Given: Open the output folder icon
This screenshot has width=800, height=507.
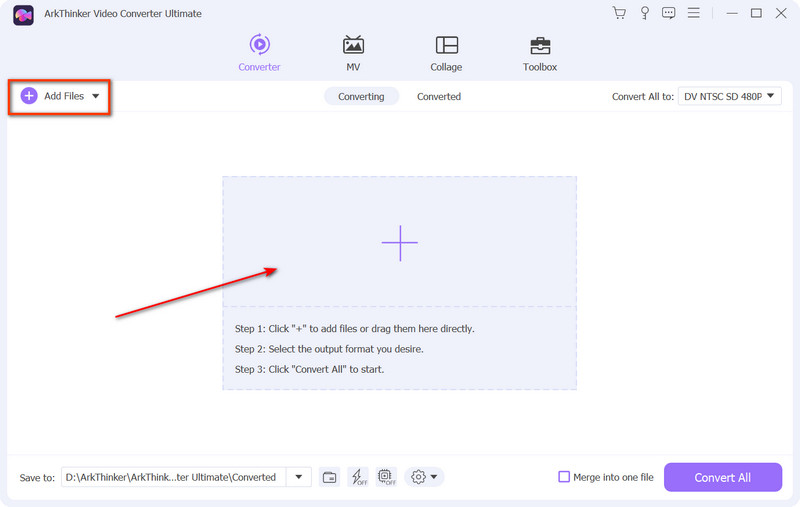Looking at the screenshot, I should pyautogui.click(x=330, y=477).
